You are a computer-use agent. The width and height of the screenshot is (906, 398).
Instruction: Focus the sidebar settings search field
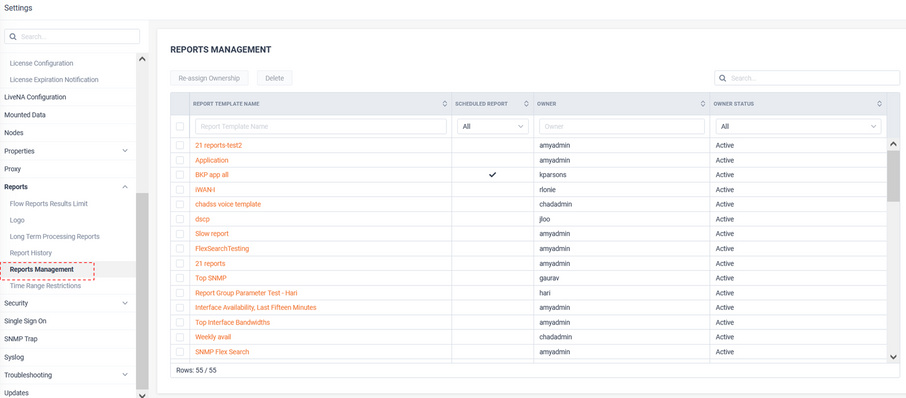[72, 36]
